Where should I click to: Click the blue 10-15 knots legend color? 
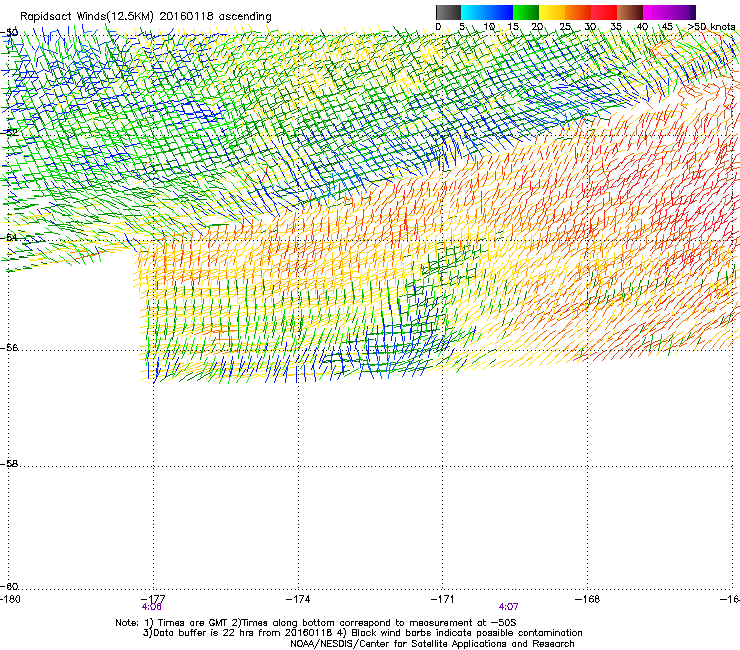click(500, 12)
